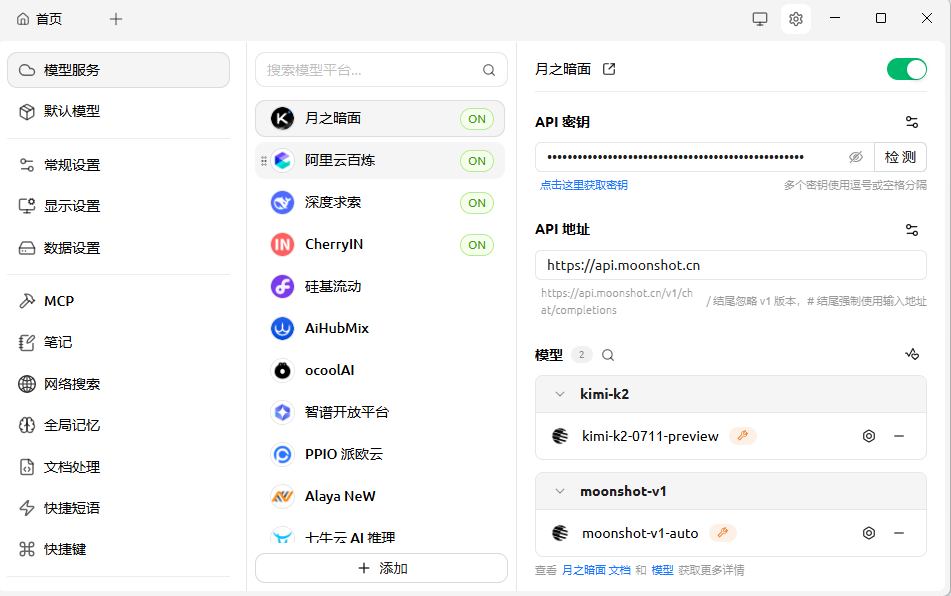Click the settings gear icon in title bar
The width and height of the screenshot is (951, 596).
tap(796, 19)
